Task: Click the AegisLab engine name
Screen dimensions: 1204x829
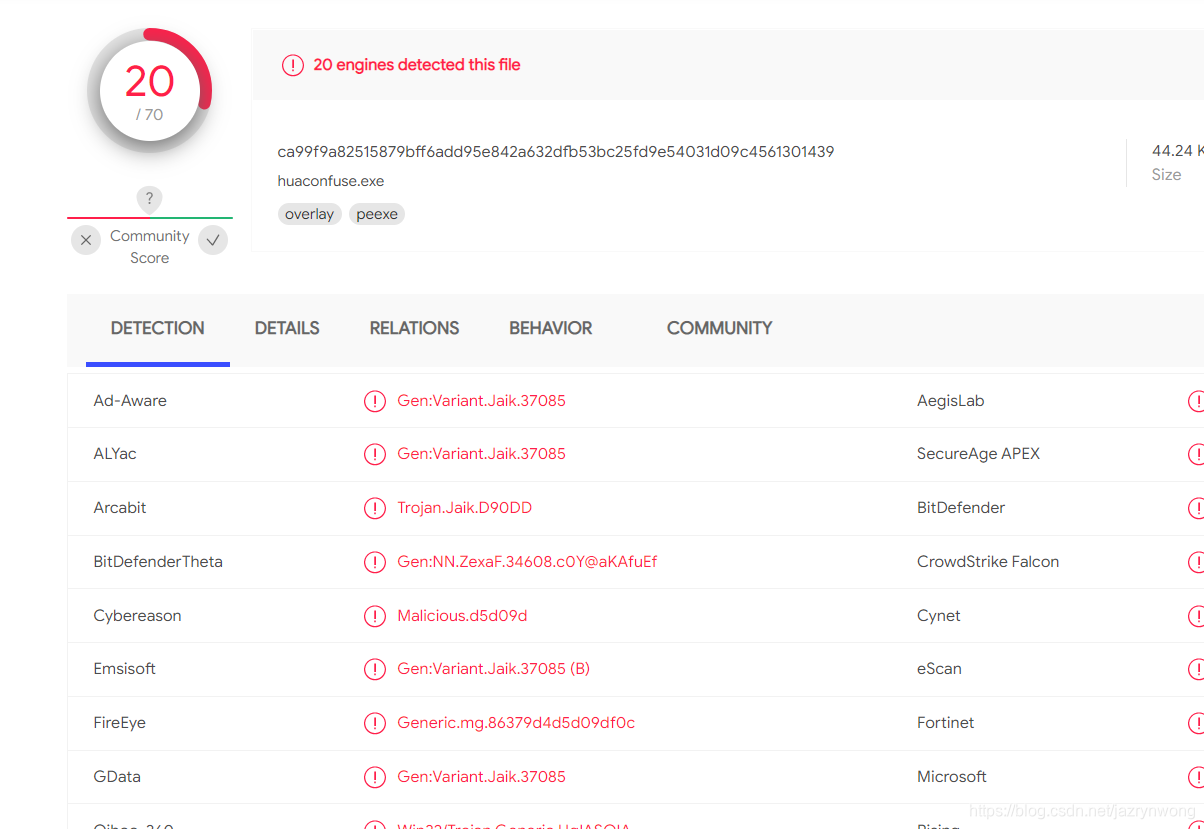Action: click(950, 401)
